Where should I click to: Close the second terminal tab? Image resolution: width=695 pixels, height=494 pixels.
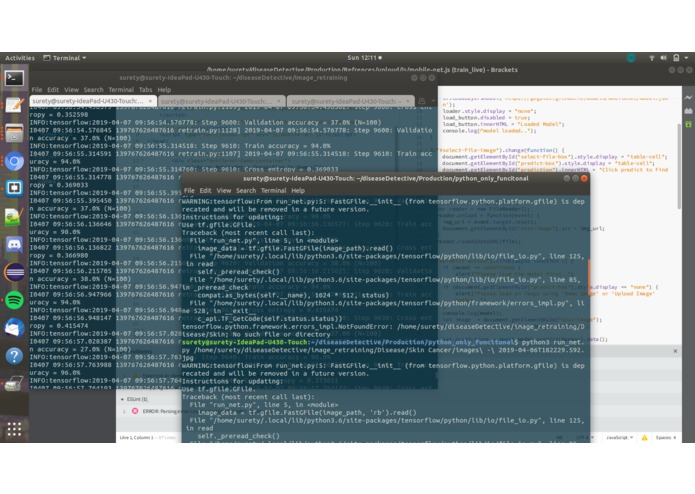pos(279,101)
